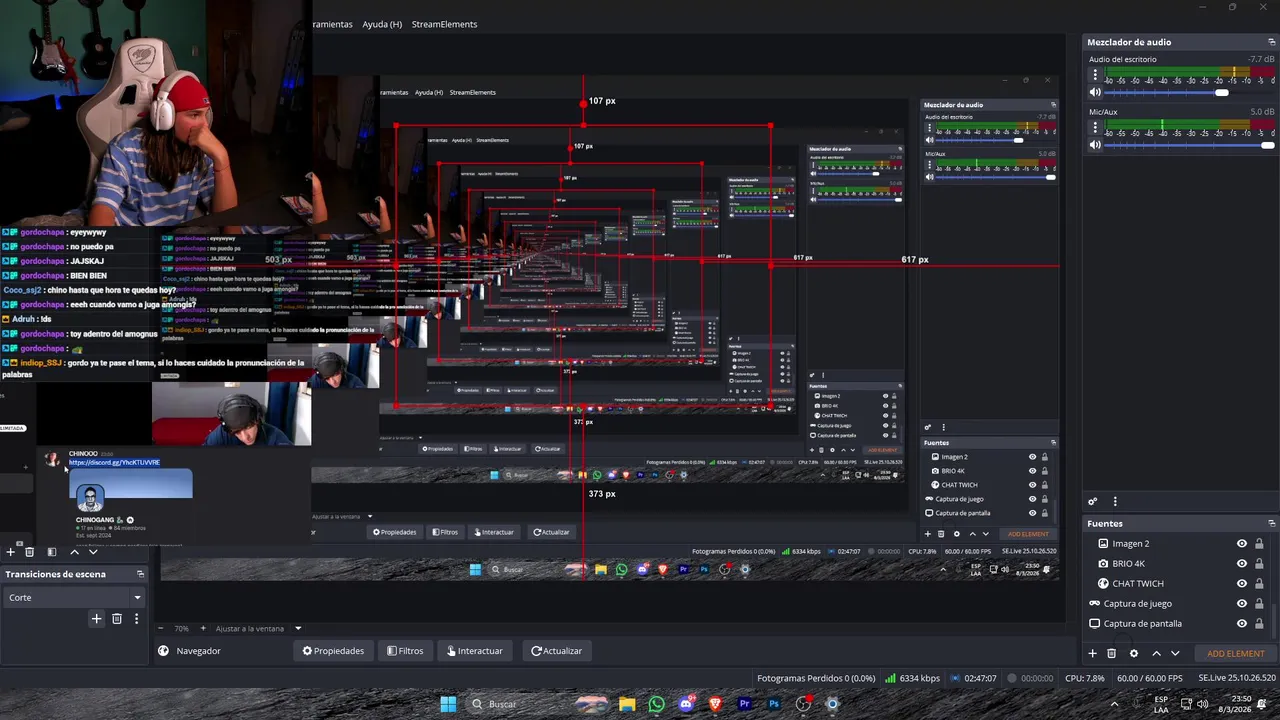Move scene up arrow above Transiciones panel
This screenshot has height=720, width=1280.
click(x=74, y=552)
